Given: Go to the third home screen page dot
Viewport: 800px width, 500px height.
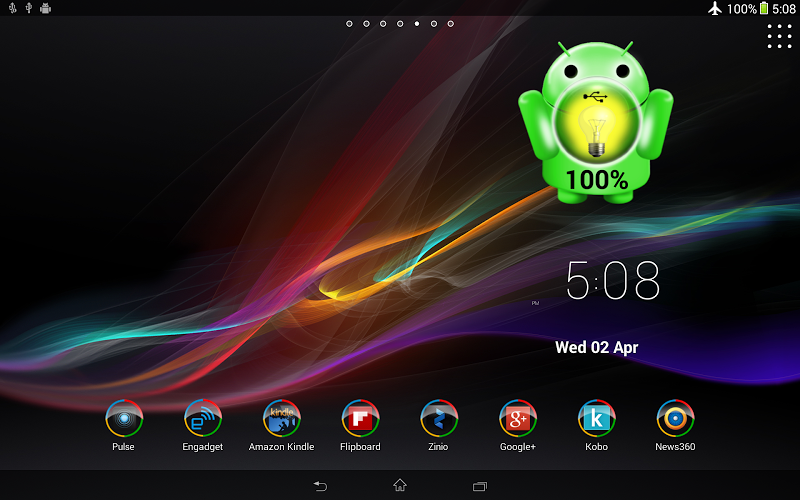Looking at the screenshot, I should point(383,23).
